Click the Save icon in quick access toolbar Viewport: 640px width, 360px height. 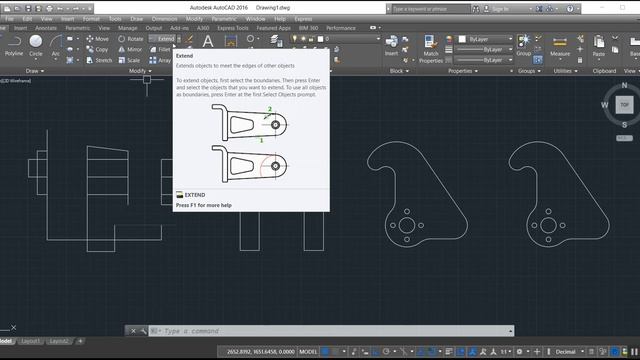(28, 8)
